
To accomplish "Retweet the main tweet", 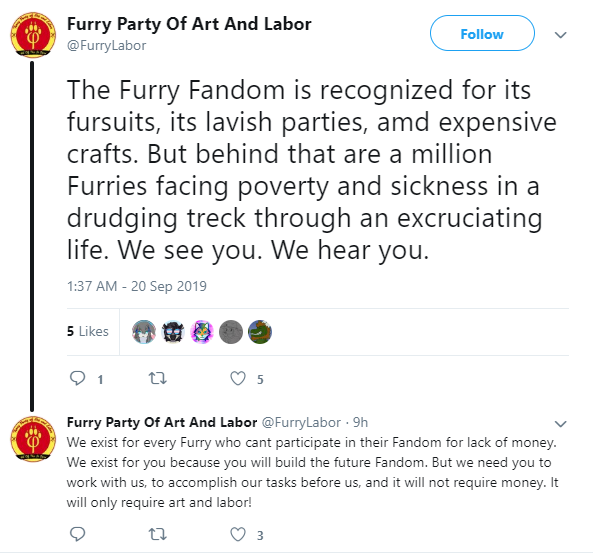I will (x=157, y=378).
